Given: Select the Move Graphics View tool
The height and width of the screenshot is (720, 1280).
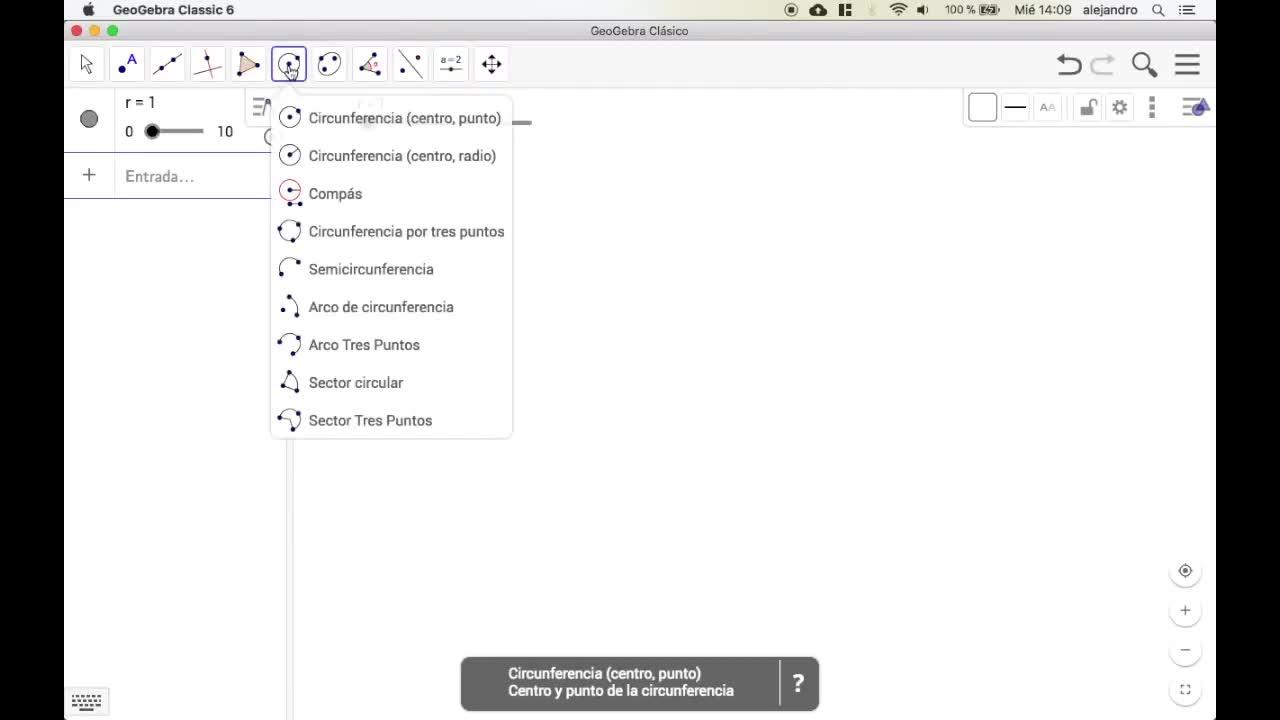Looking at the screenshot, I should 491,64.
